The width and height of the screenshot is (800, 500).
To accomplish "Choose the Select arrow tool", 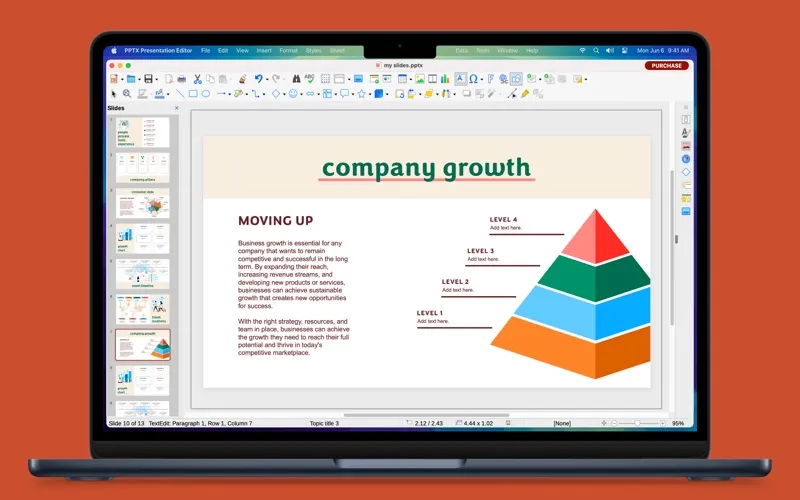I will tap(113, 94).
